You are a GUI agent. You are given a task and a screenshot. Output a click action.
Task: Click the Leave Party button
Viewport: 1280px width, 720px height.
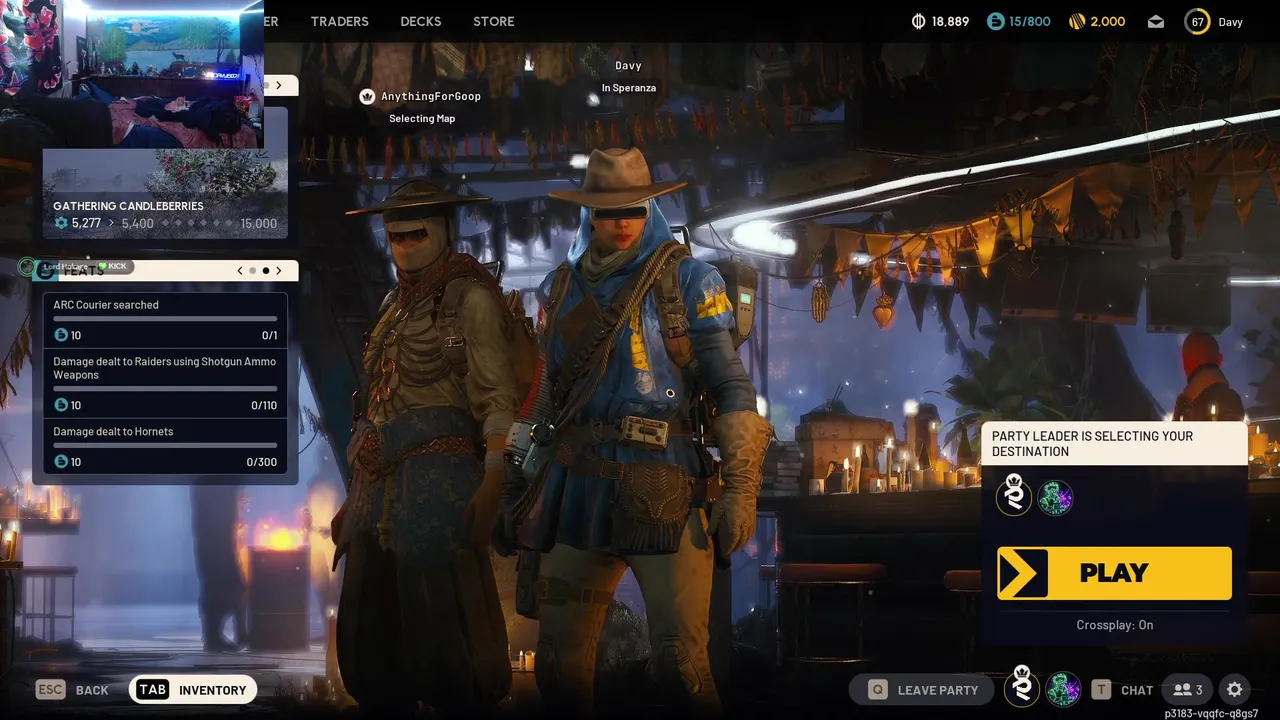[x=923, y=689]
